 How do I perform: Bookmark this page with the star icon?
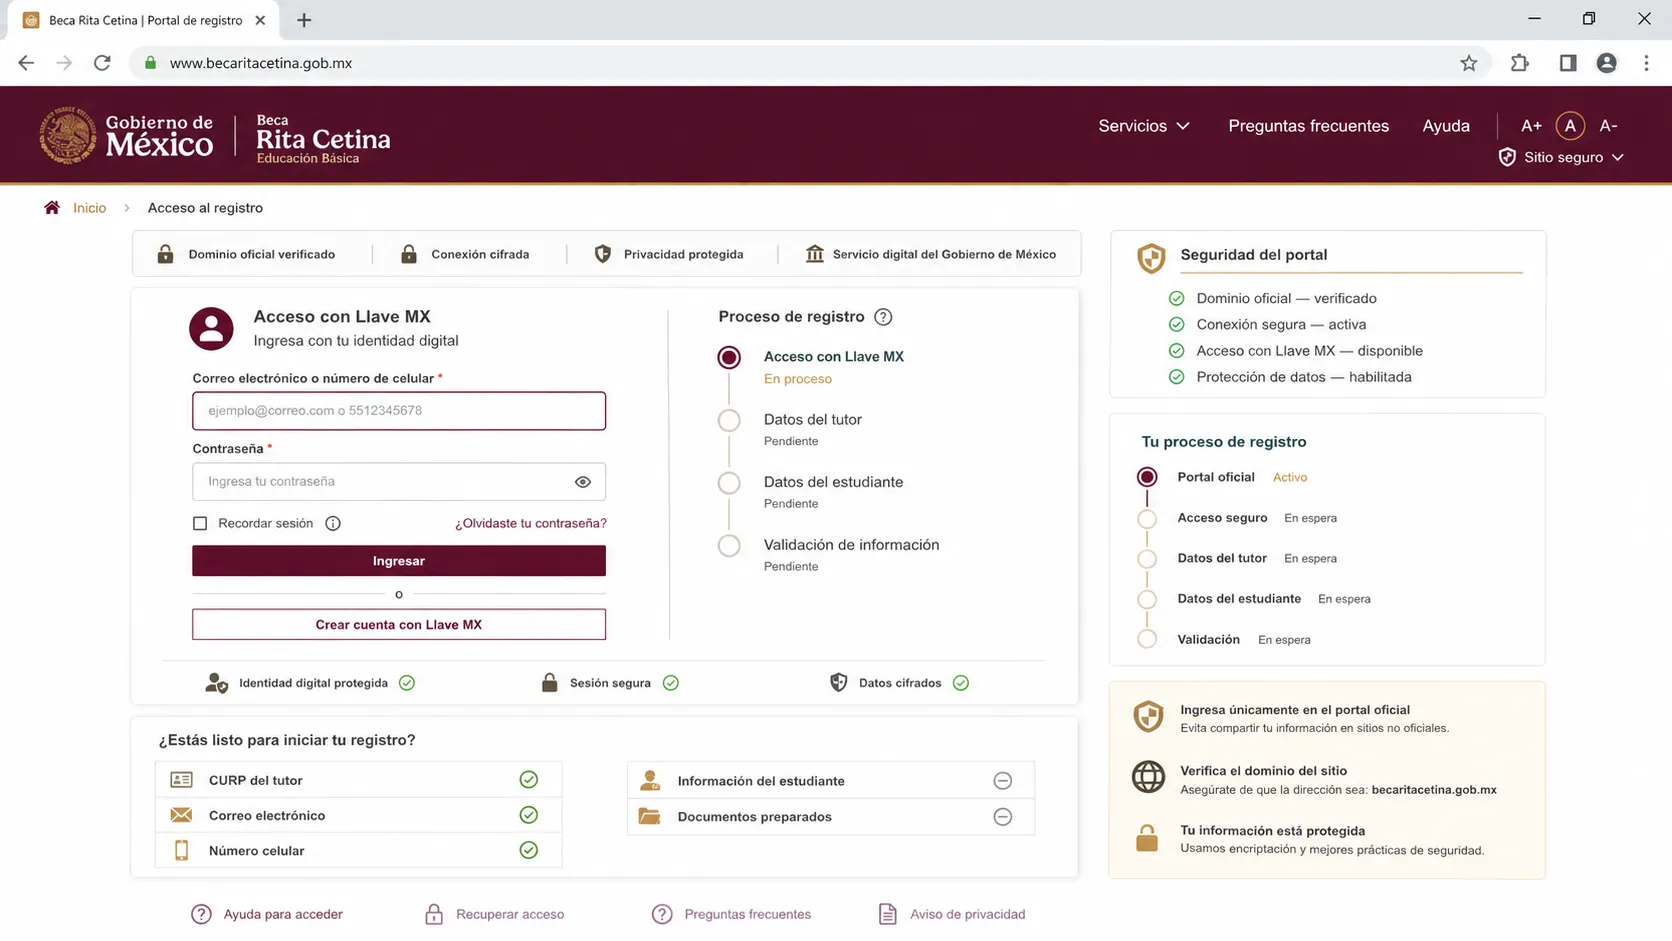tap(1468, 63)
